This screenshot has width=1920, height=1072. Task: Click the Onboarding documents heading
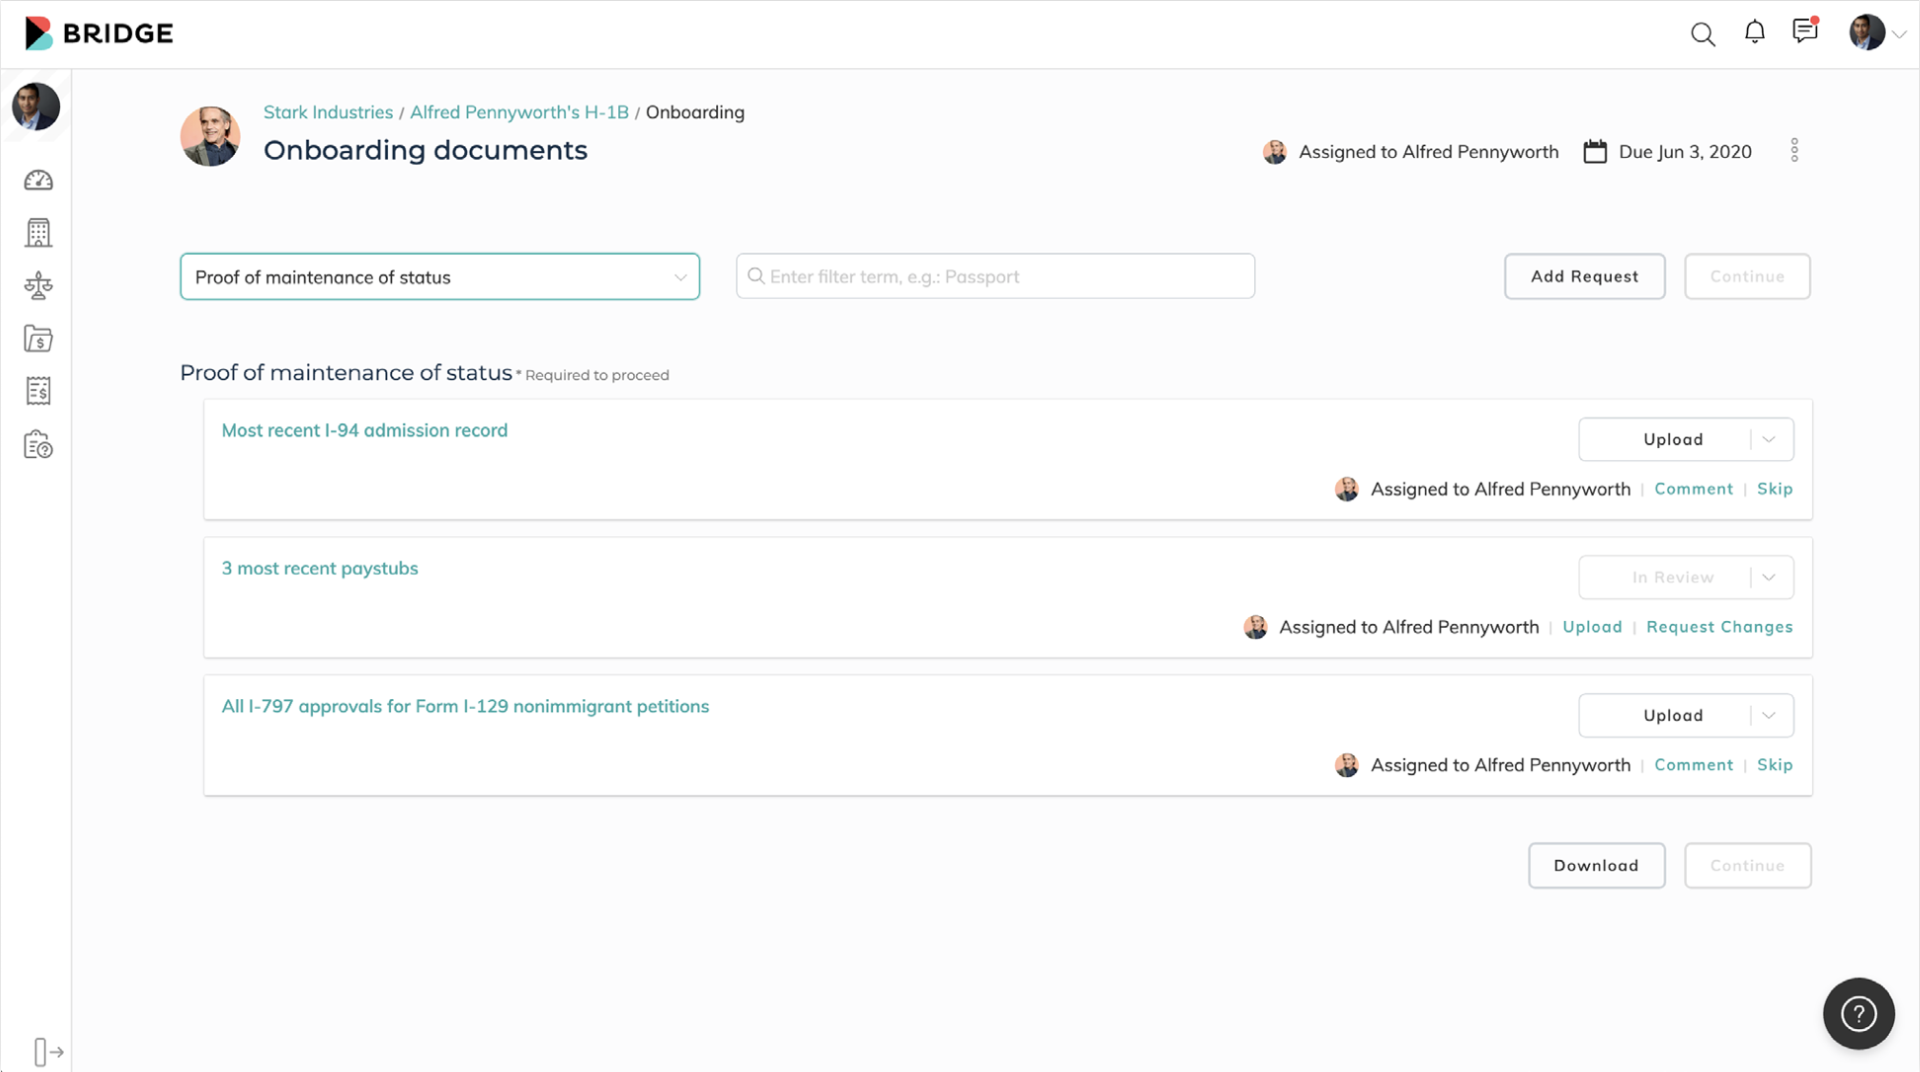pyautogui.click(x=425, y=150)
